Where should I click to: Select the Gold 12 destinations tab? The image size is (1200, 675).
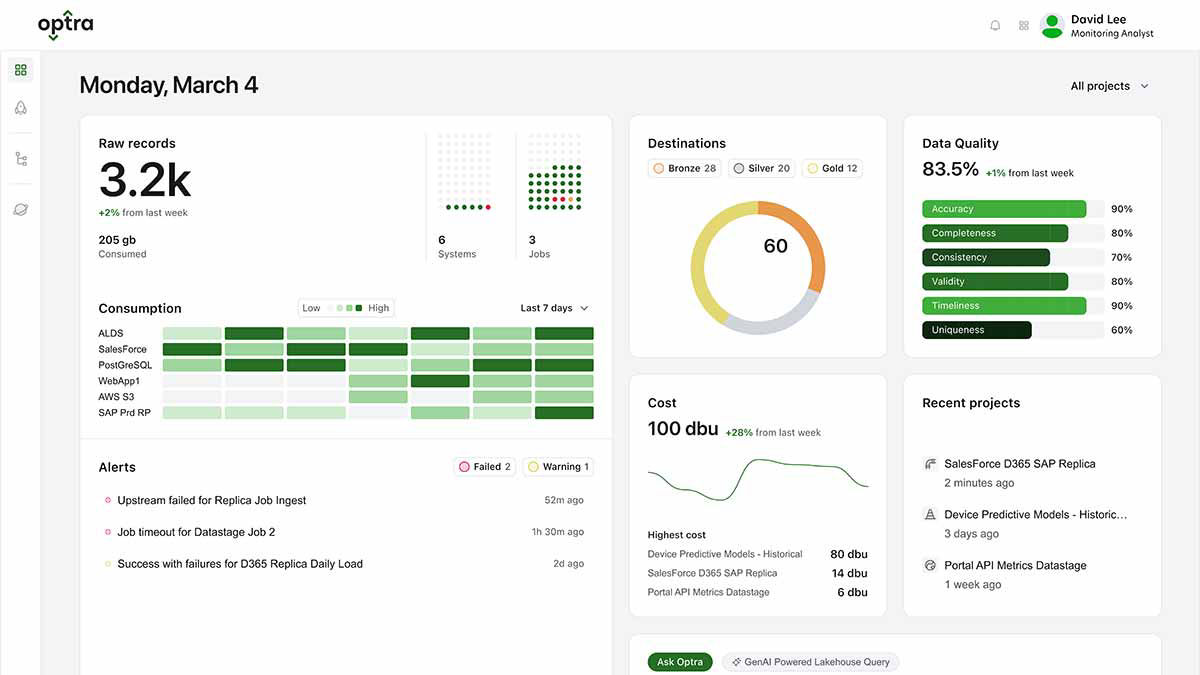(832, 168)
